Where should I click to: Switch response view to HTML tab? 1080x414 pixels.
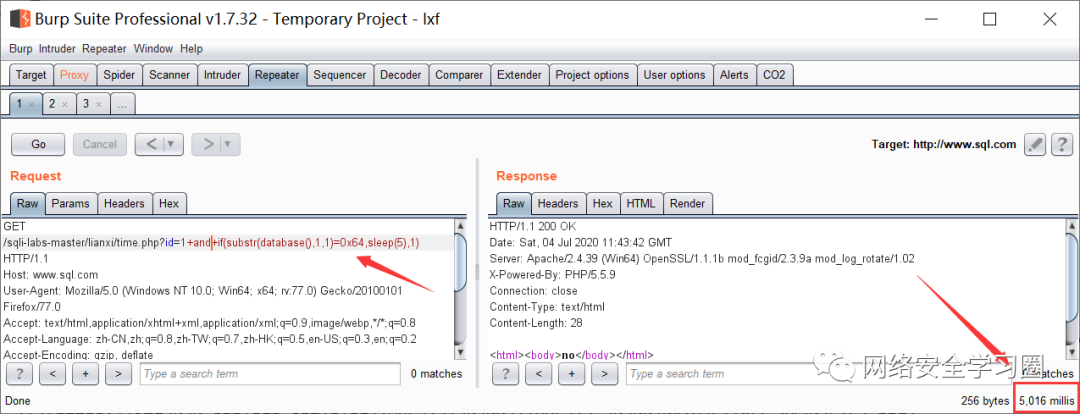tap(641, 203)
